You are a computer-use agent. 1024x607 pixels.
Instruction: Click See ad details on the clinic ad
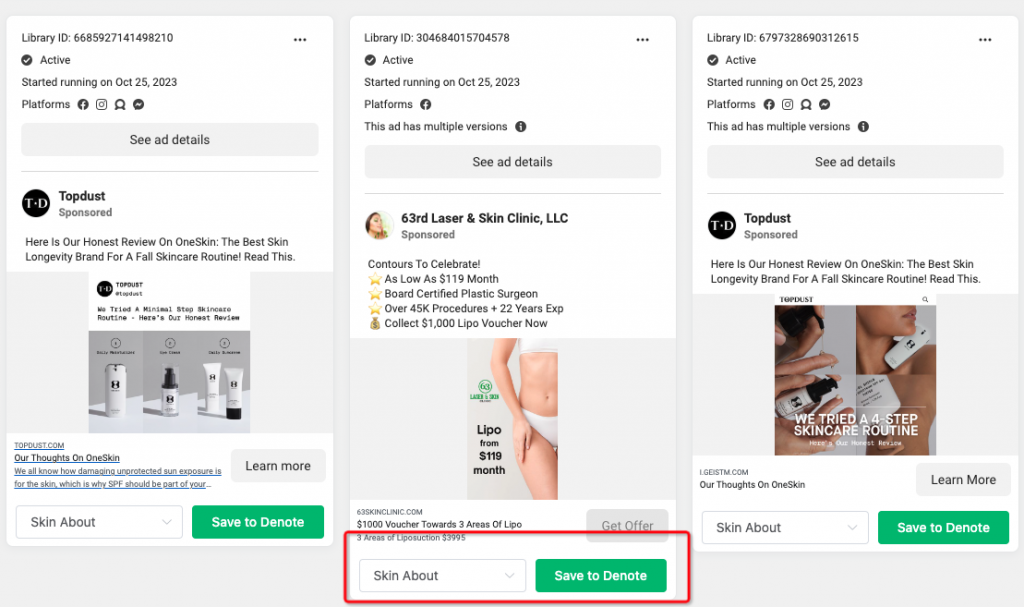tap(512, 161)
